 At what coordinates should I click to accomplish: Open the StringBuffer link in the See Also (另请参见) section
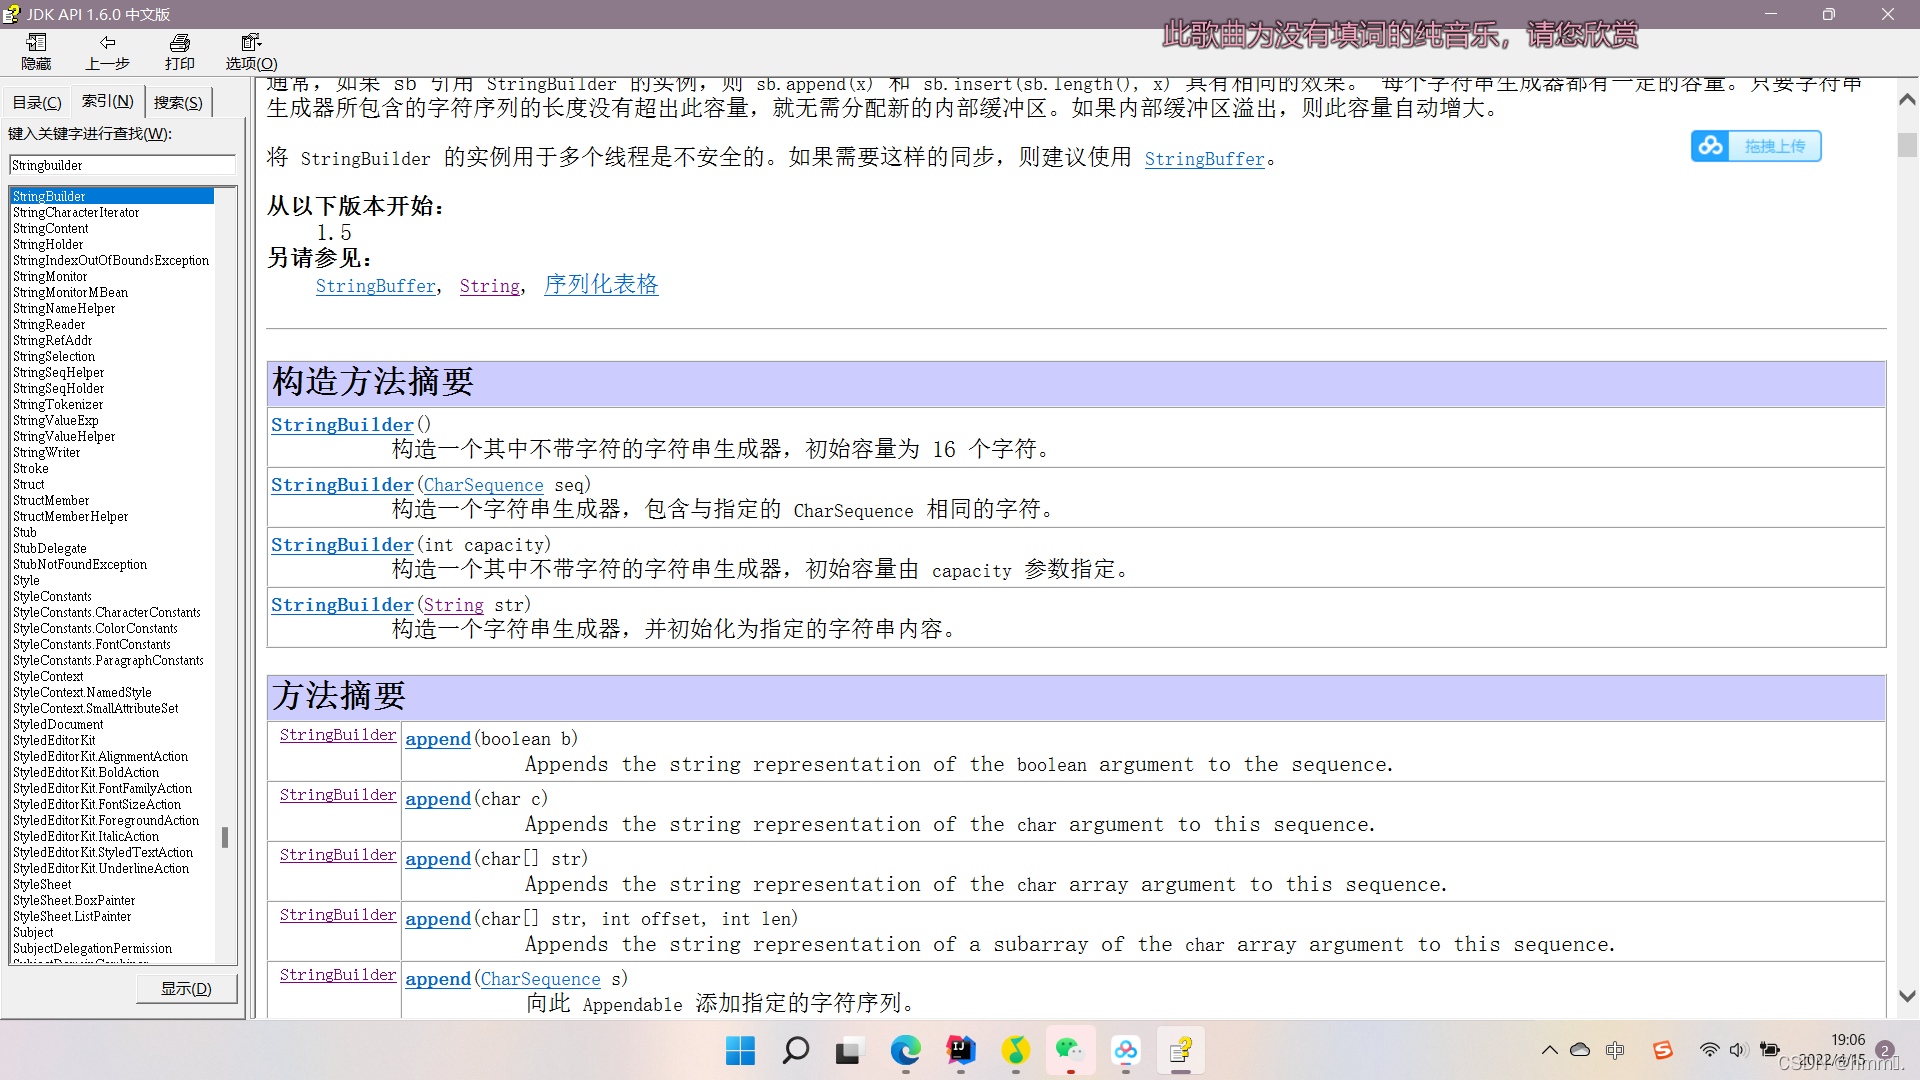pyautogui.click(x=376, y=286)
